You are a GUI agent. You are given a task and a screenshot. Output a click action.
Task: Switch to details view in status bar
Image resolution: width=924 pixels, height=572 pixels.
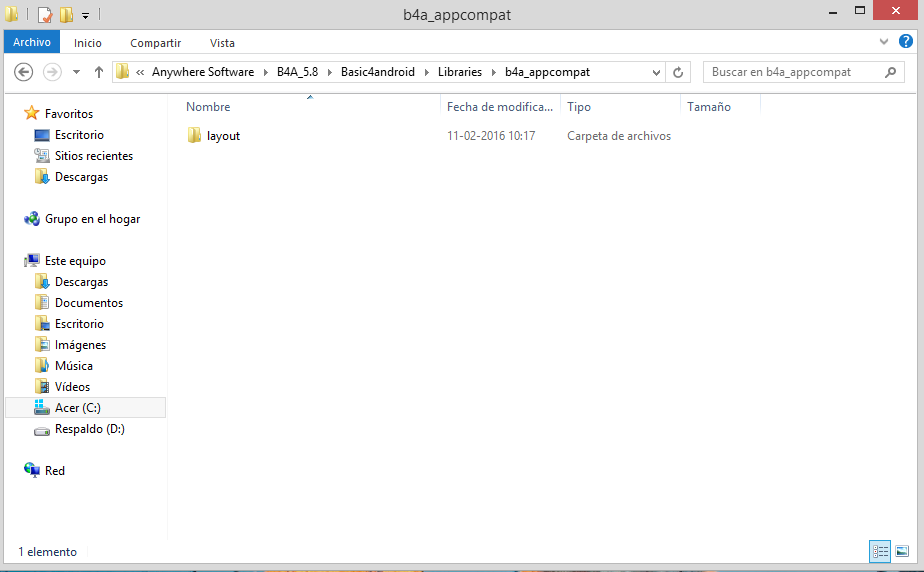(x=880, y=551)
